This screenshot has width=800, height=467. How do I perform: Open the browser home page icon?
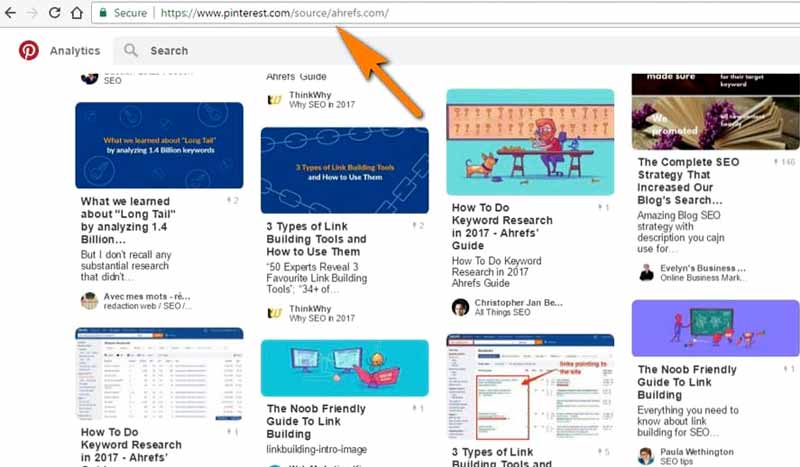point(77,13)
